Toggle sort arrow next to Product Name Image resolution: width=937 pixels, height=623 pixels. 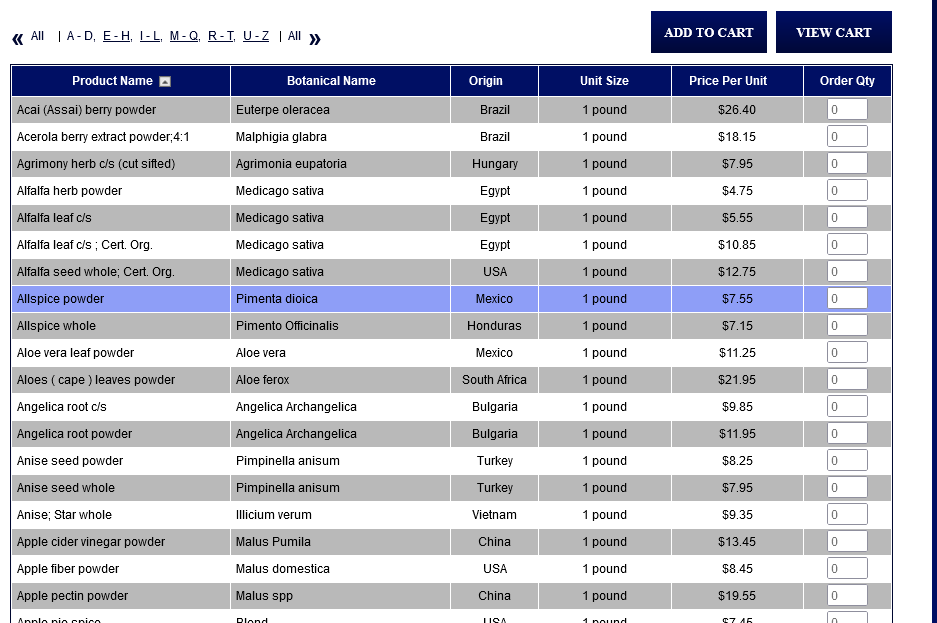tap(165, 82)
